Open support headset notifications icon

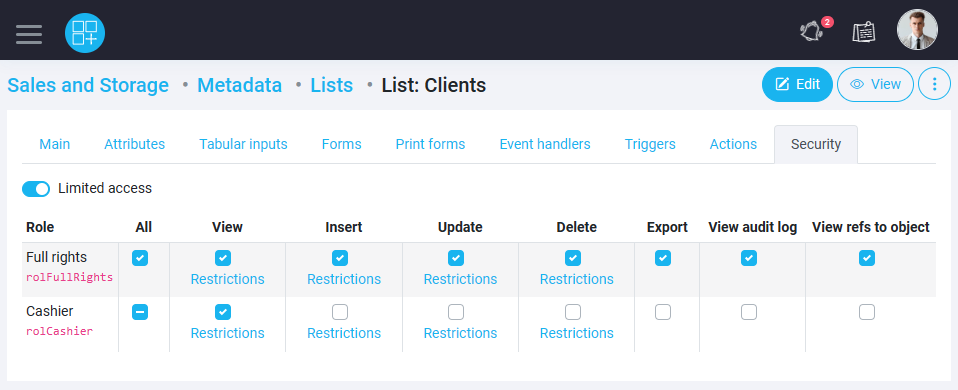[x=812, y=31]
